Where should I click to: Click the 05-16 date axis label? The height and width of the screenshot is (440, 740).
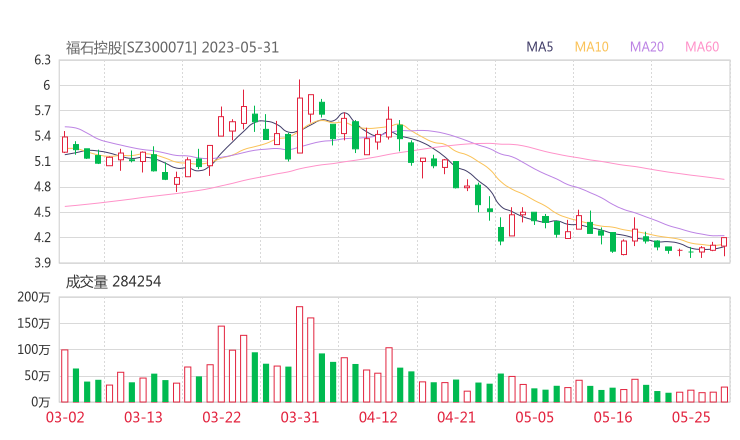coord(613,417)
